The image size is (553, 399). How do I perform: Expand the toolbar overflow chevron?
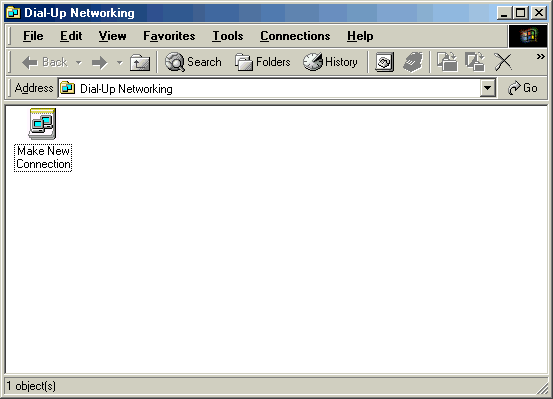(540, 56)
